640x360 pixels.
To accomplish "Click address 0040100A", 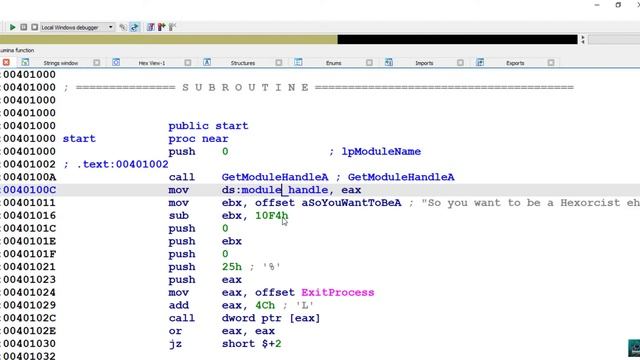I will click(29, 177).
